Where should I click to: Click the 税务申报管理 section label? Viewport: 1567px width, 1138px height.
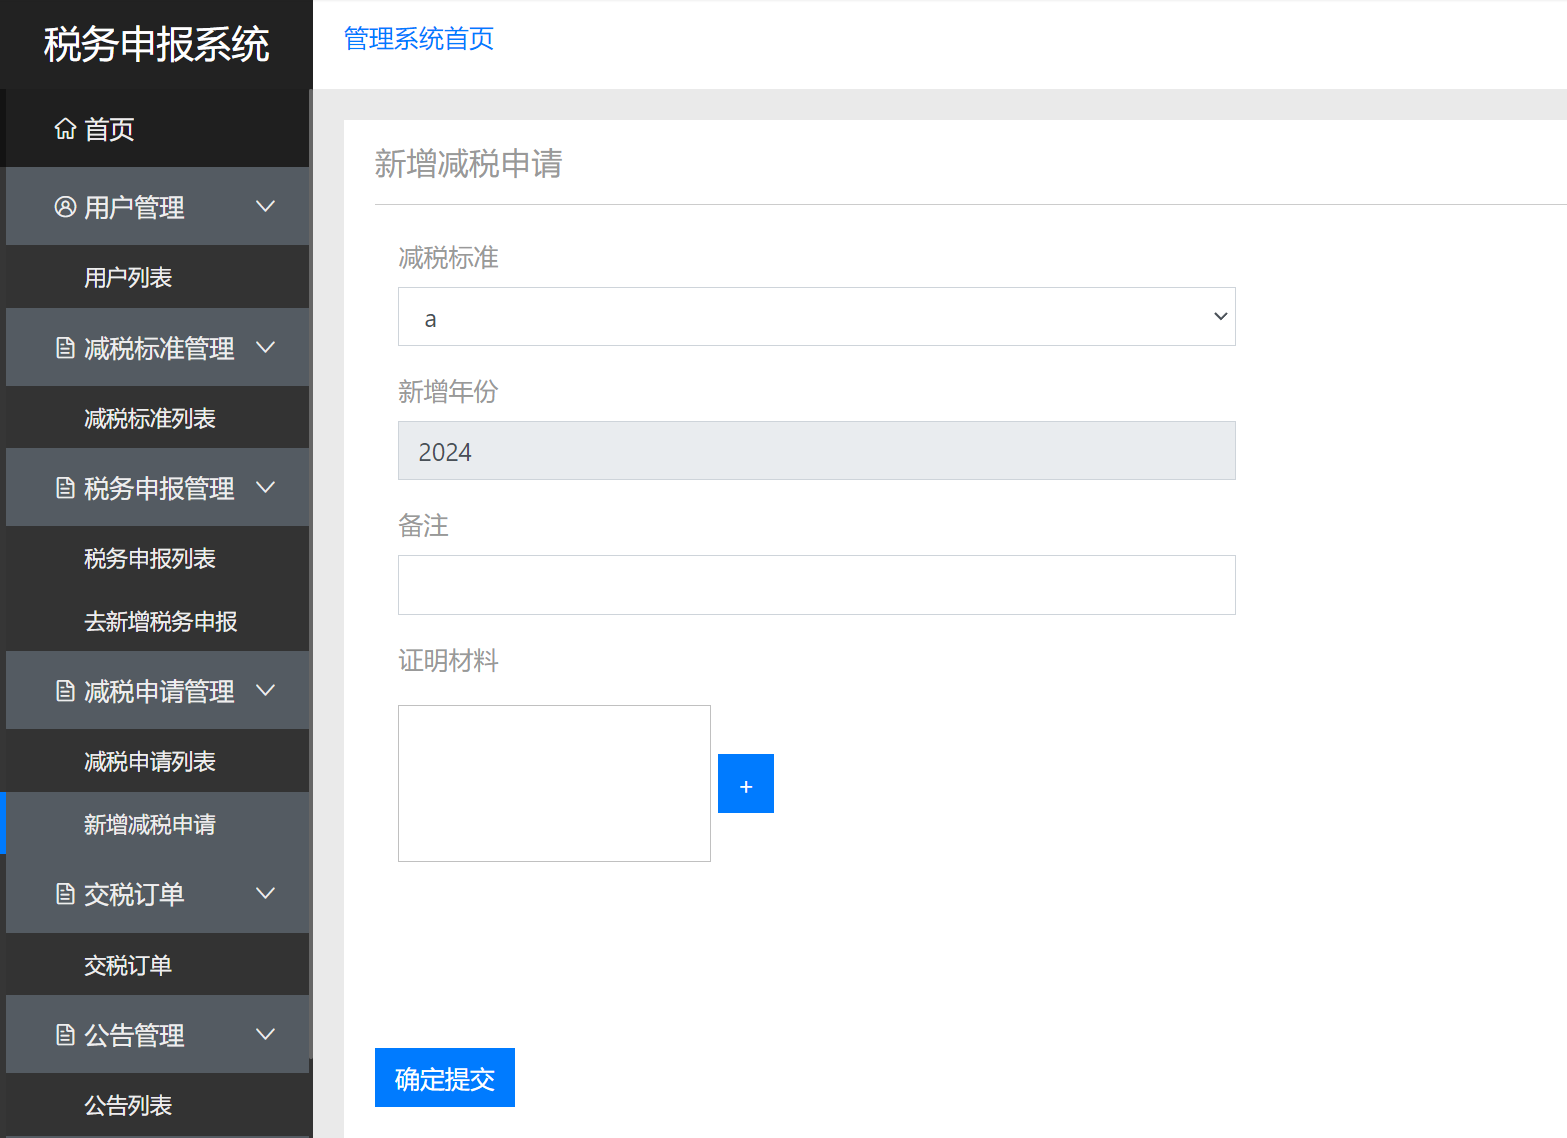coord(159,488)
